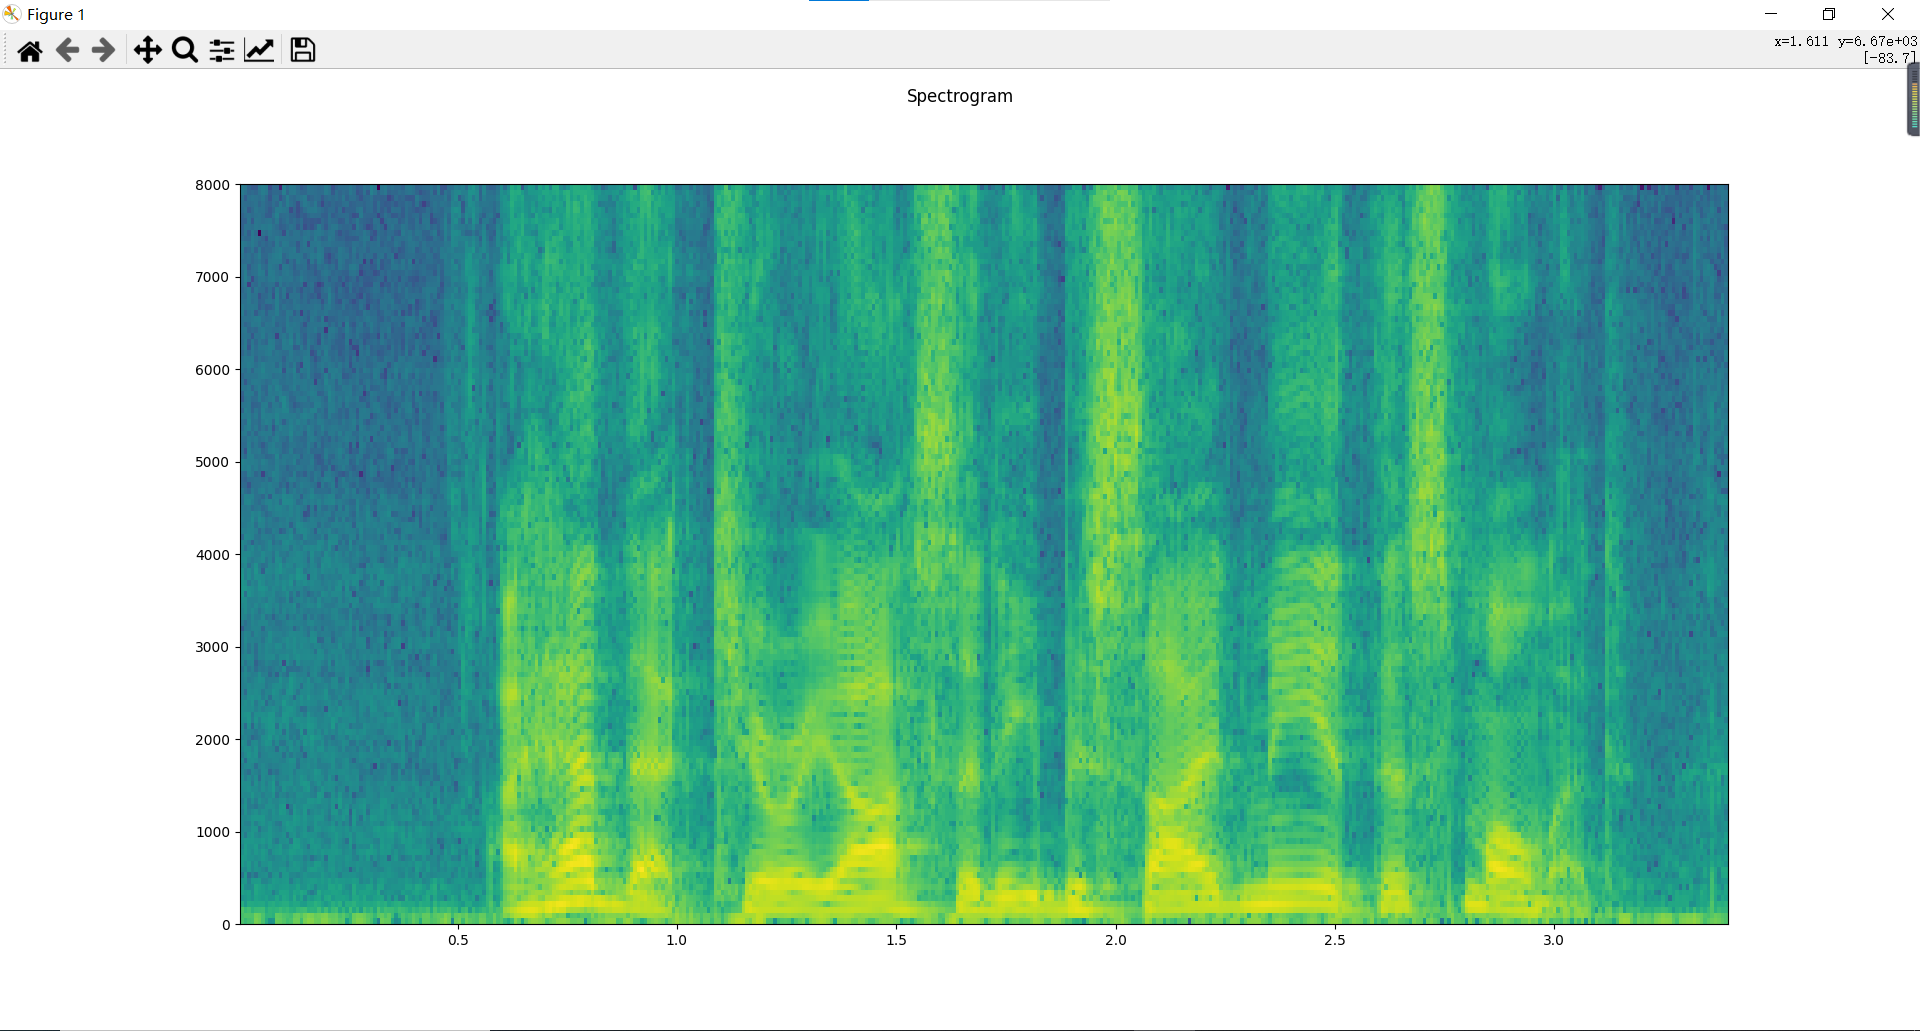Click the 0.5 x-axis tick label

[458, 940]
